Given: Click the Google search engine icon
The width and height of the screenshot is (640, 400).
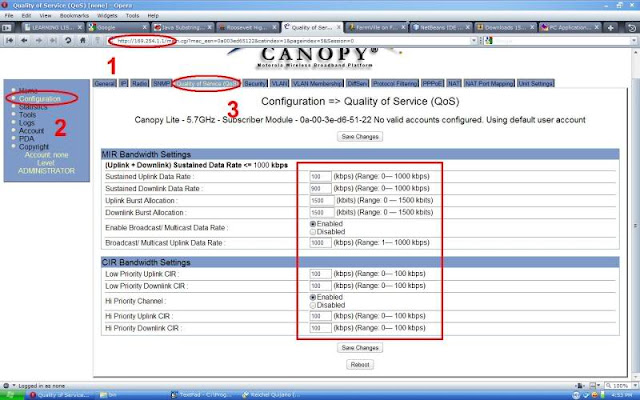Looking at the screenshot, I should [489, 40].
